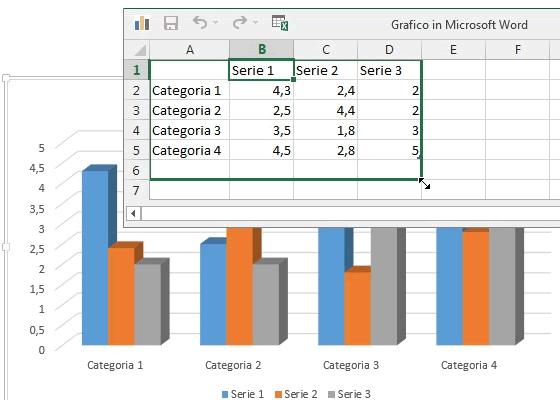This screenshot has width=560, height=400.
Task: Click the Redo arrow icon
Action: click(240, 22)
